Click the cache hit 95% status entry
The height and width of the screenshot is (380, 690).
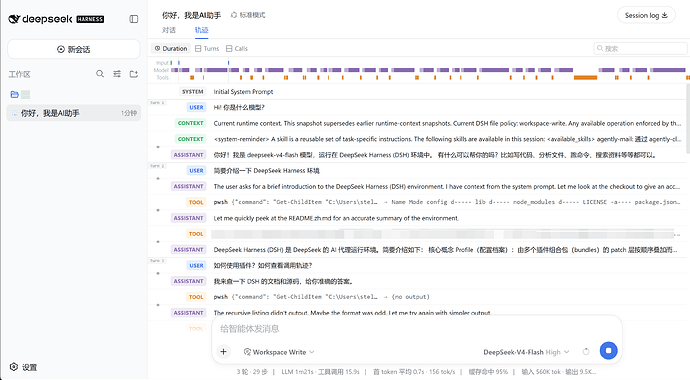(488, 372)
